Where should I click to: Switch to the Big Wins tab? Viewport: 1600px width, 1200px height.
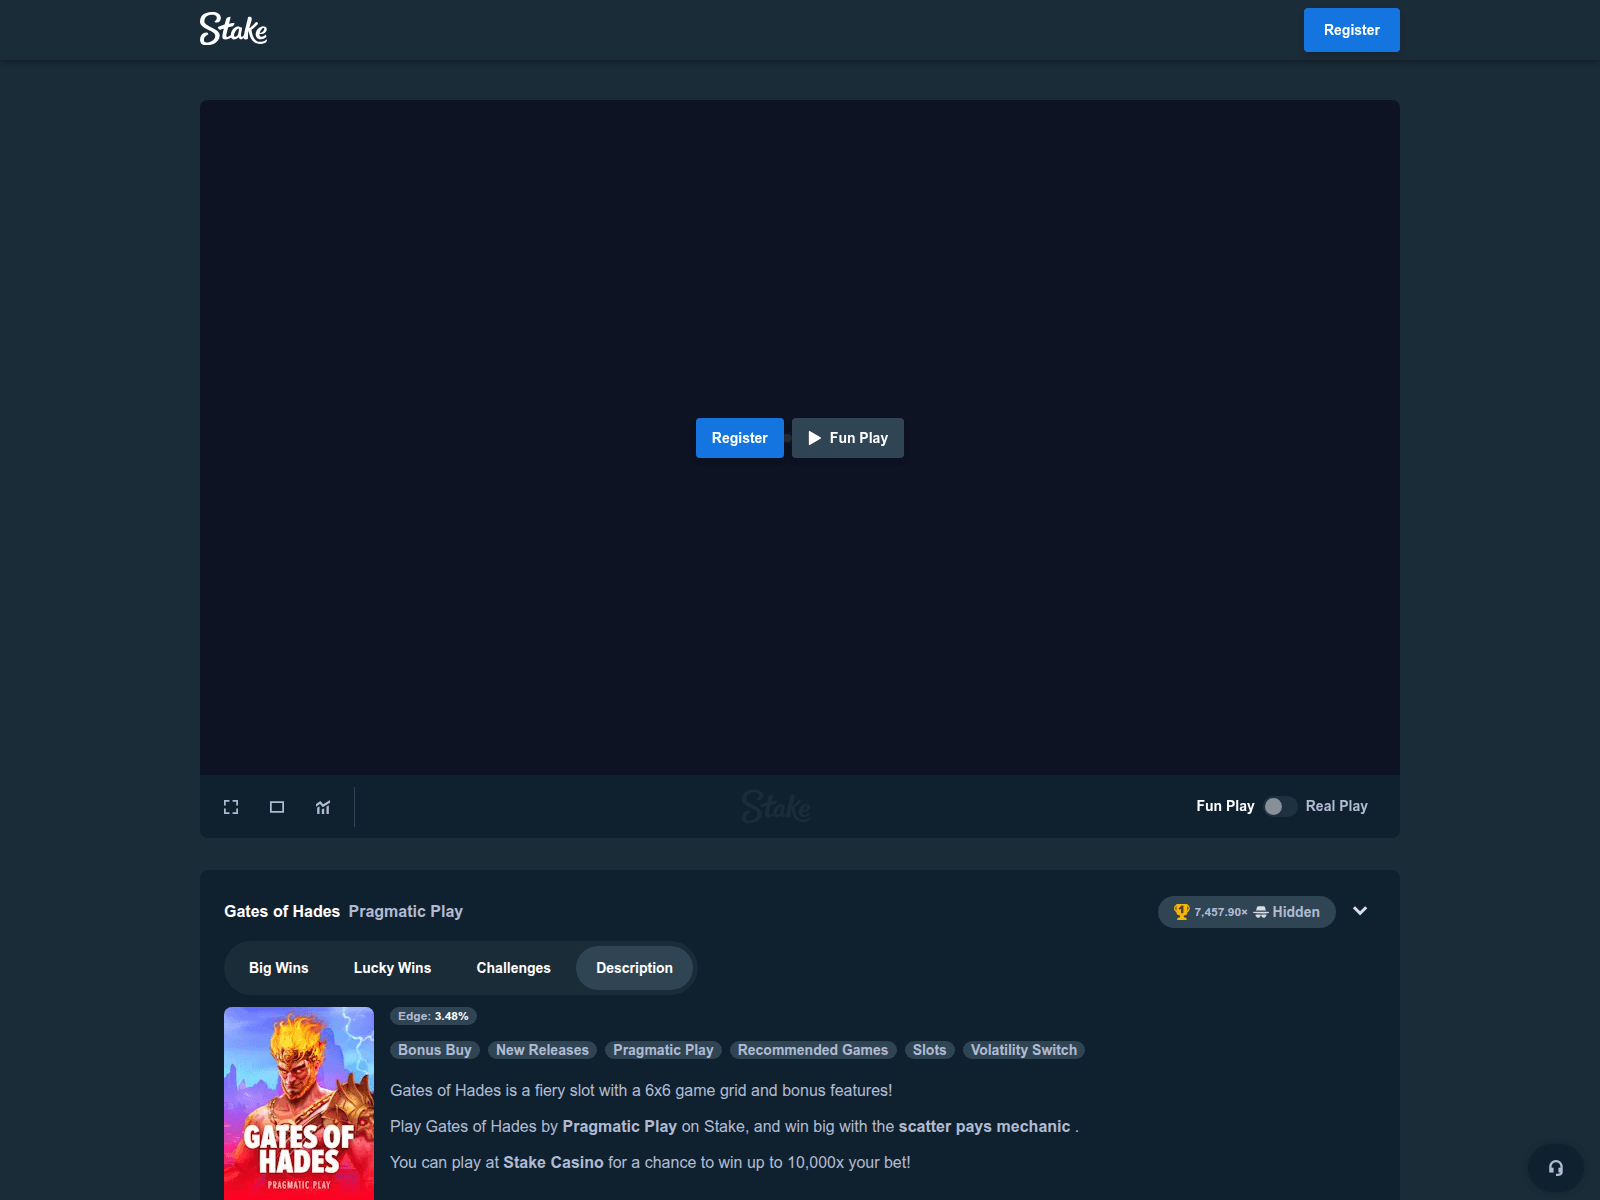(x=278, y=967)
